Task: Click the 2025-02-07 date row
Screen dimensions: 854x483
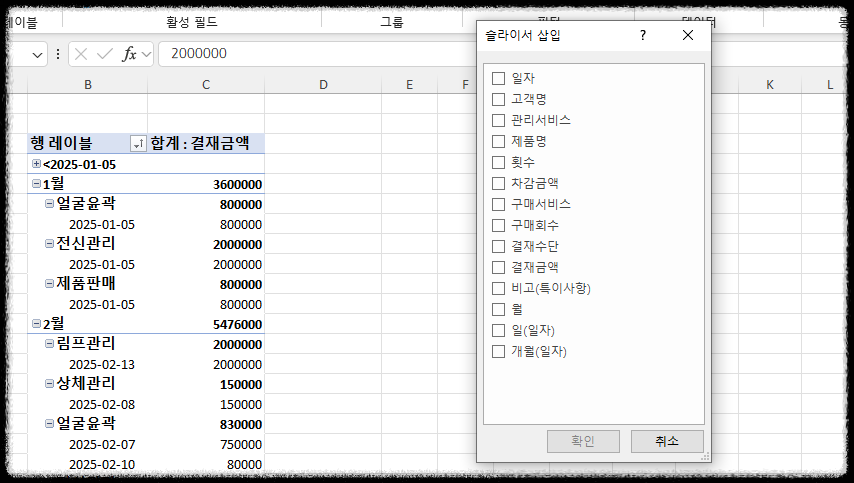Action: tap(102, 444)
